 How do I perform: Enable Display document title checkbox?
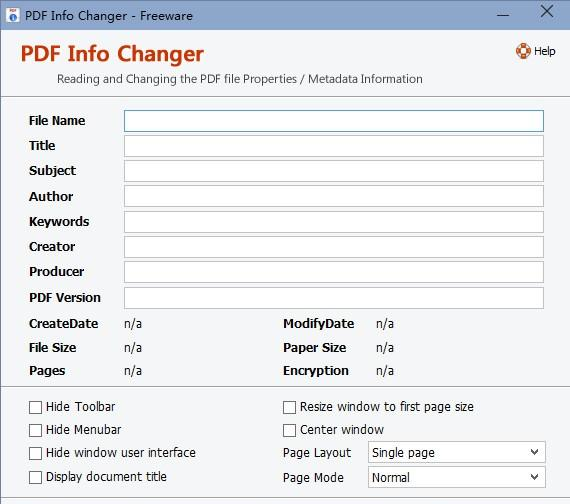tap(35, 477)
